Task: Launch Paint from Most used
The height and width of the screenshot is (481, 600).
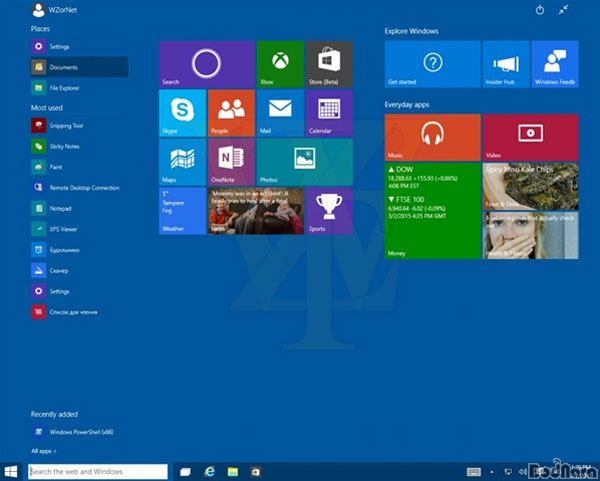Action: tap(79, 167)
